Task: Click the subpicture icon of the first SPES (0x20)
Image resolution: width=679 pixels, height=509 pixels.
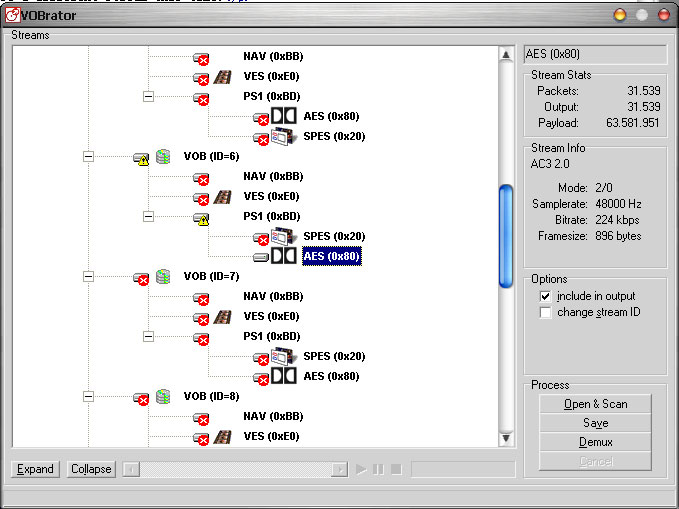Action: coord(284,136)
